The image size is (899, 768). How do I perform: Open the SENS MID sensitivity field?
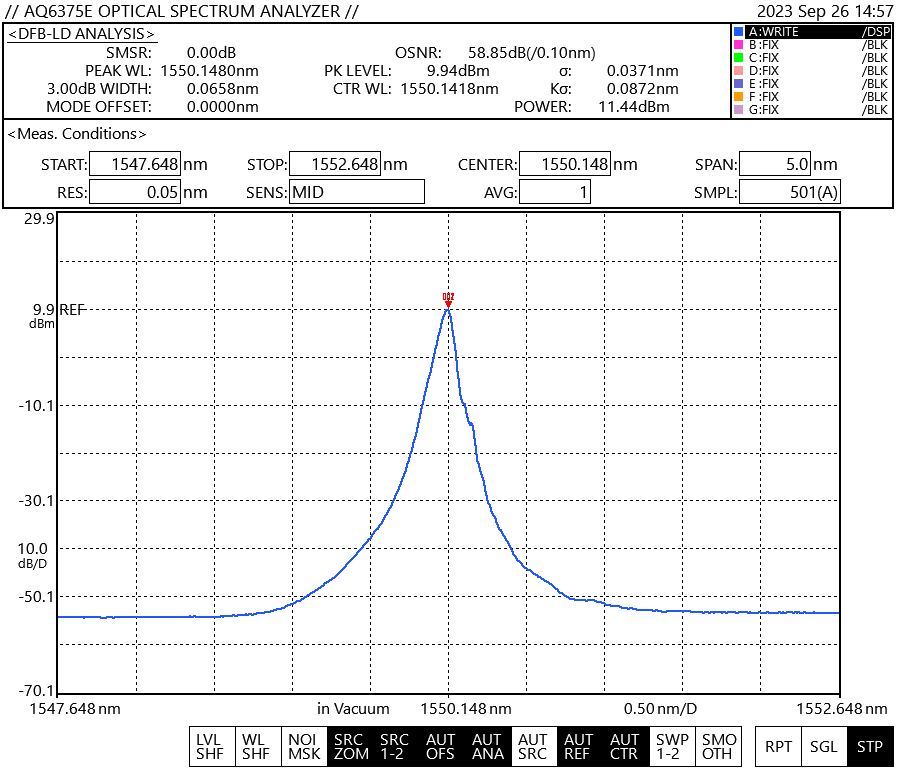click(x=357, y=192)
